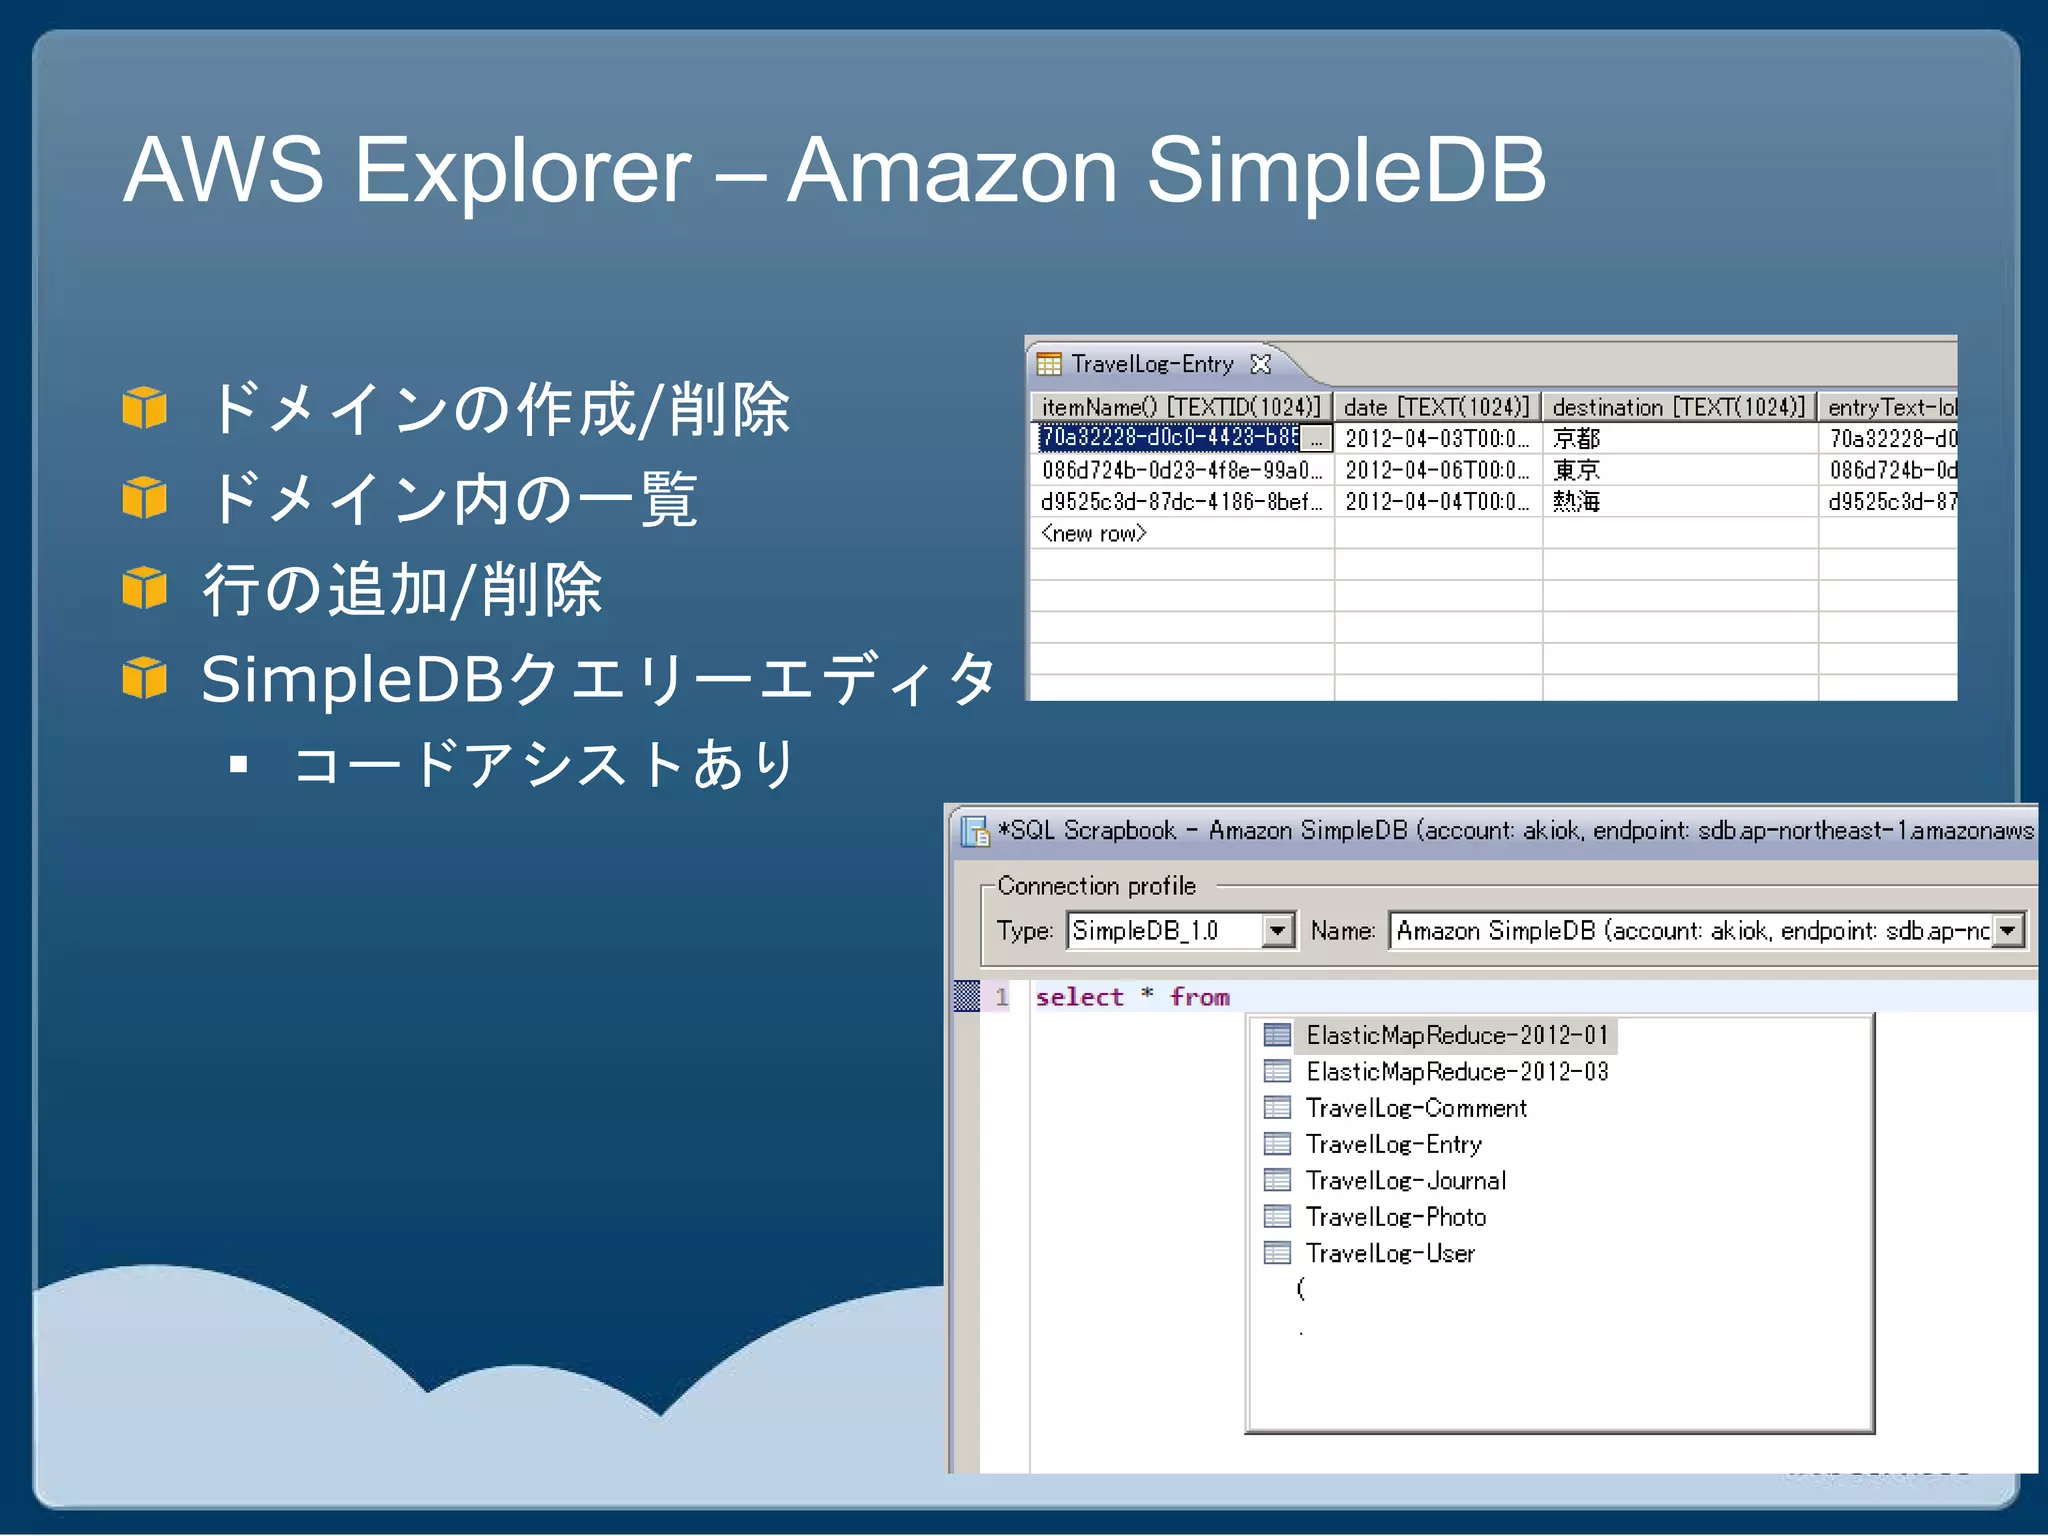Select row 086d724b-0d23-4f8e-99a0
This screenshot has height=1536, width=2048.
1182,470
